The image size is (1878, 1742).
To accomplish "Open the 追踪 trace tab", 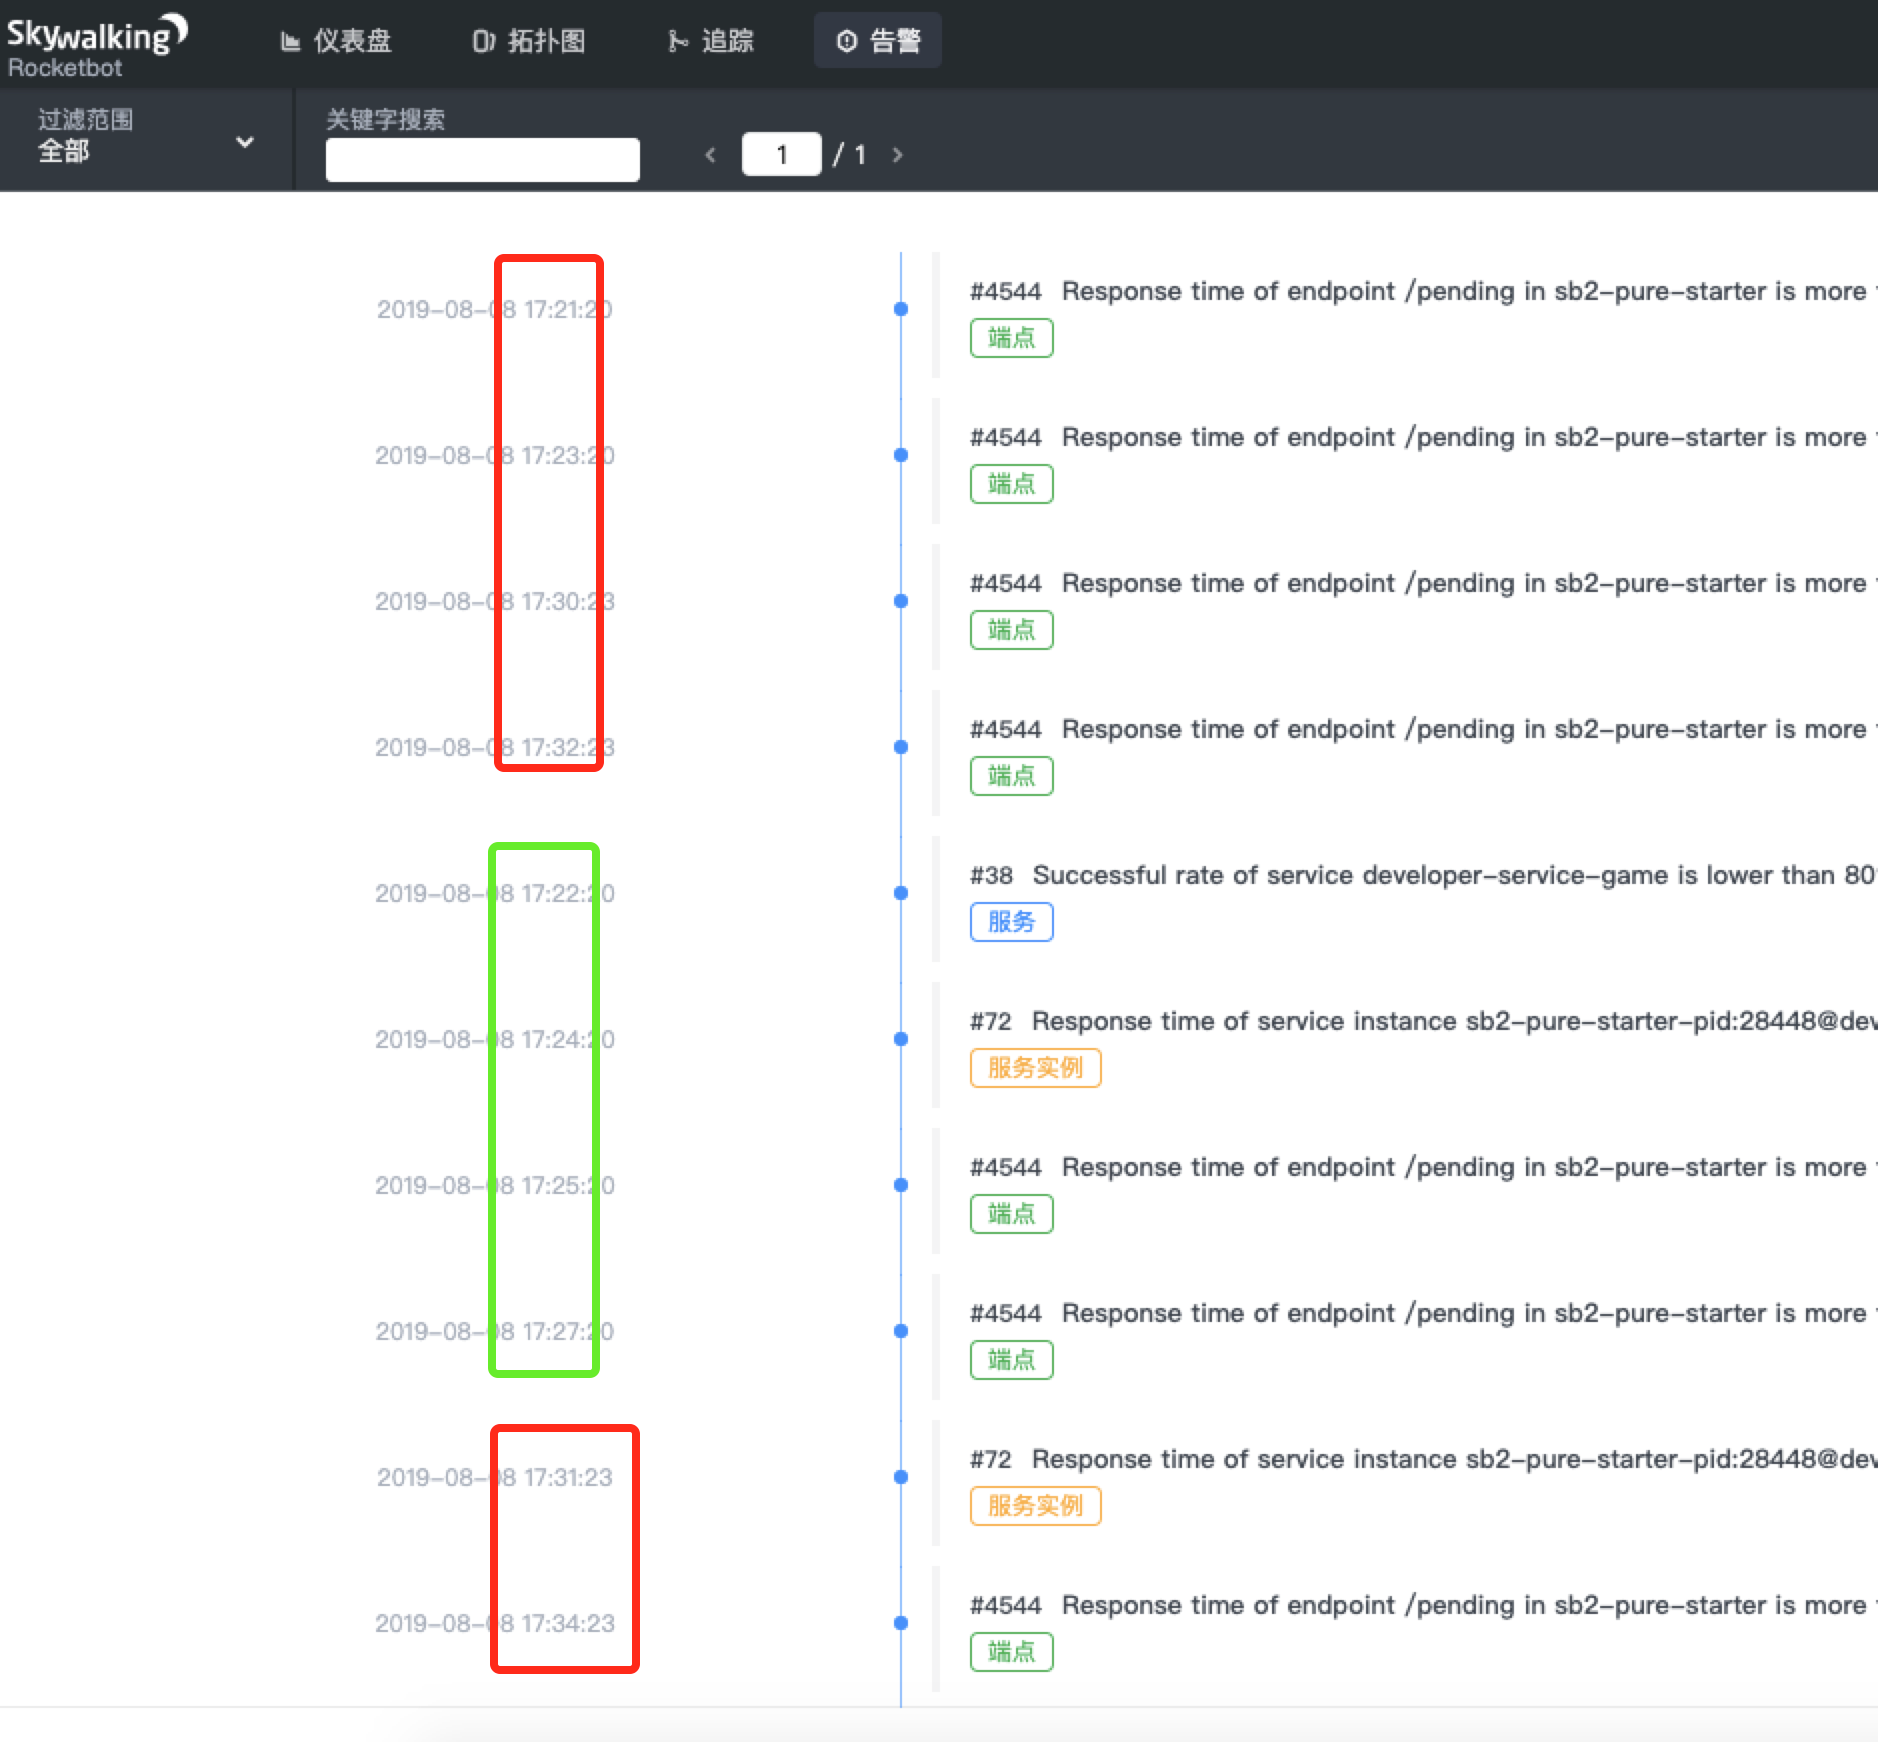I will tap(711, 41).
